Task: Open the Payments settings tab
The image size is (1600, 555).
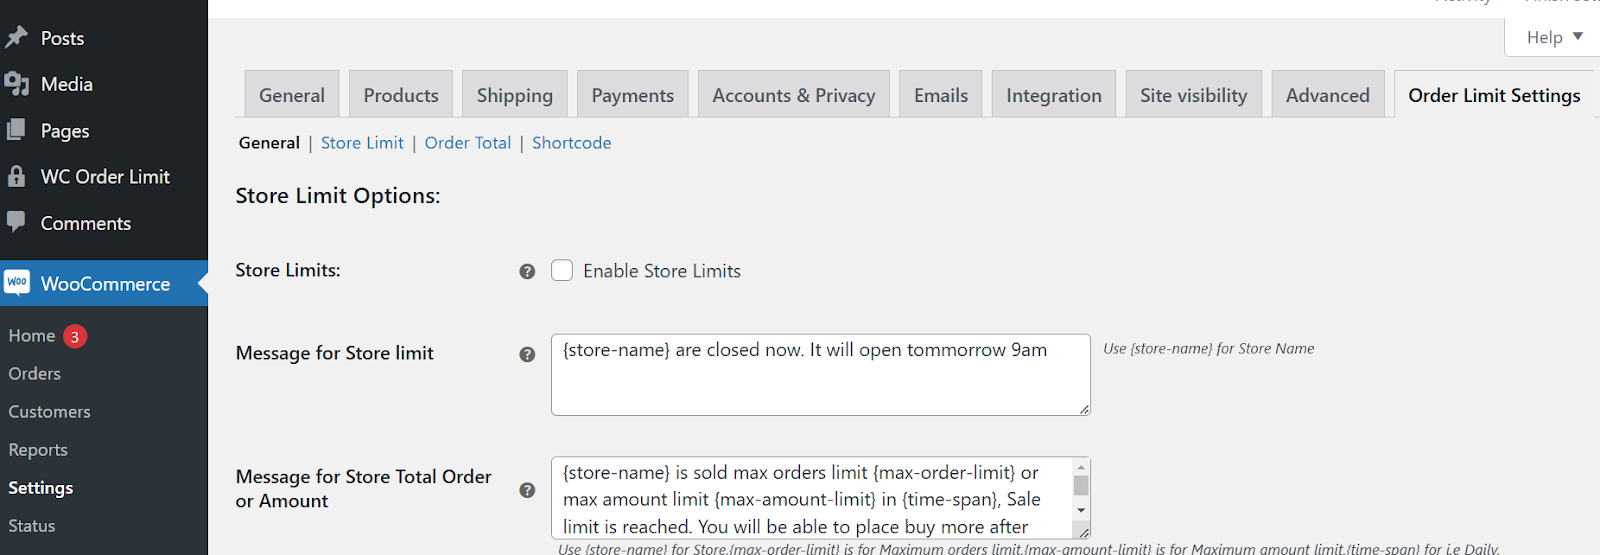Action: tap(632, 95)
